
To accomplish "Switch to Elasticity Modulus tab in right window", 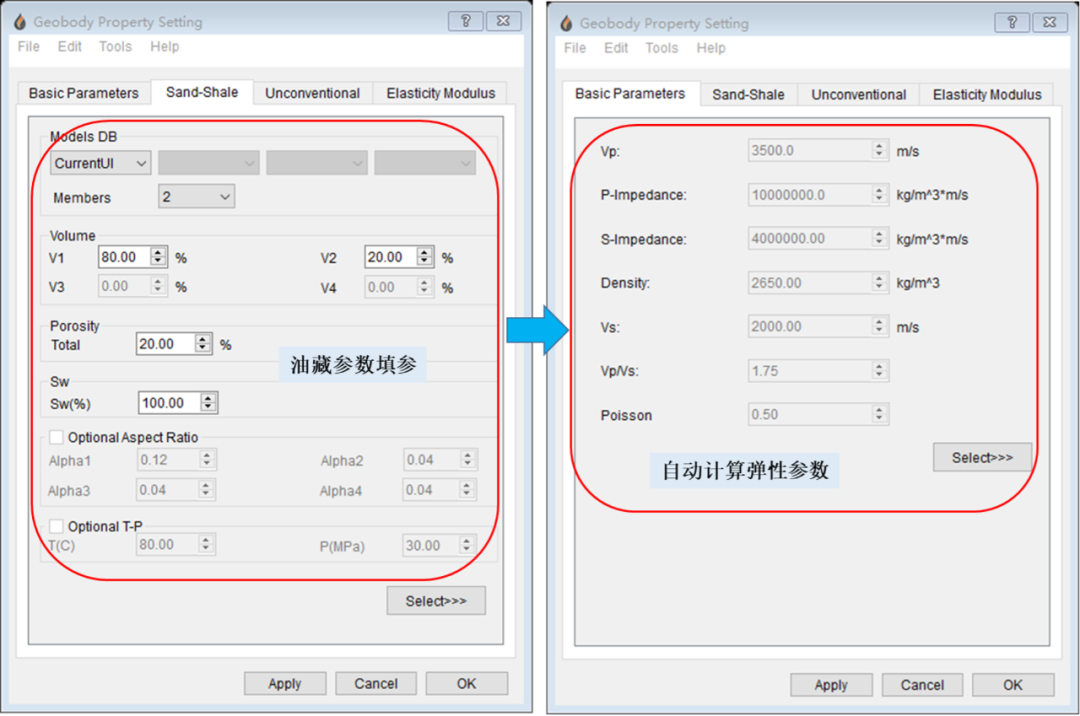I will click(986, 94).
